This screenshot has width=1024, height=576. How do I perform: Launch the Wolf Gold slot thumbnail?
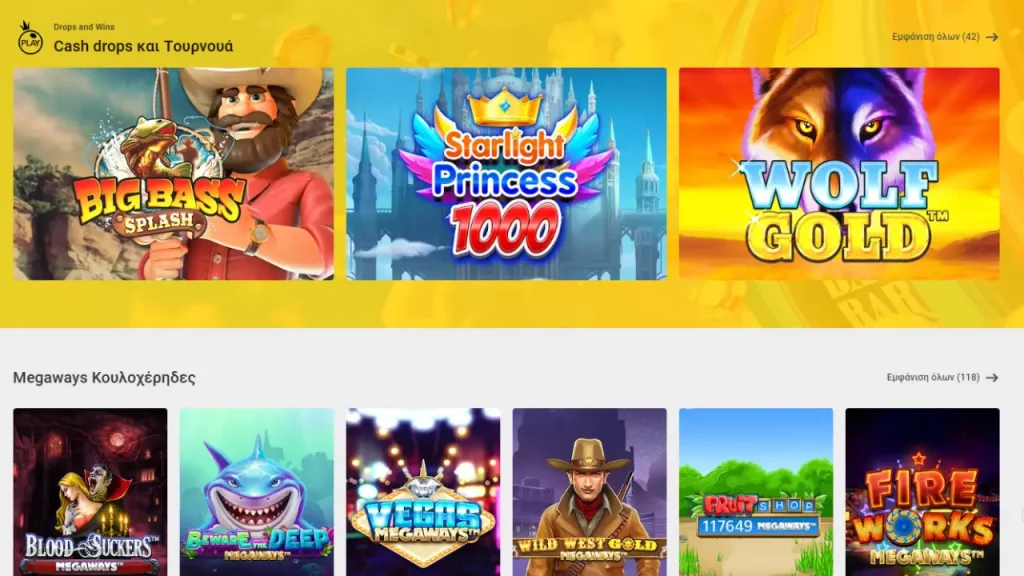(x=839, y=174)
